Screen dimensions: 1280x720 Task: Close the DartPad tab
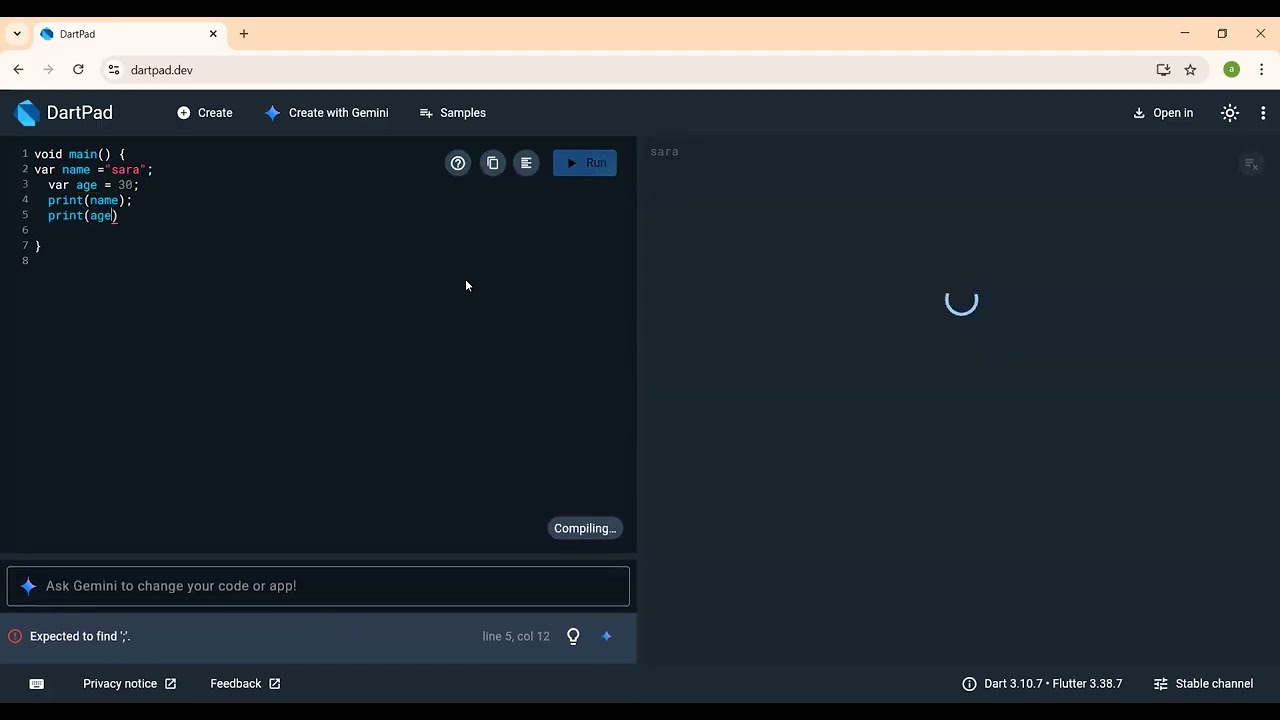click(213, 34)
